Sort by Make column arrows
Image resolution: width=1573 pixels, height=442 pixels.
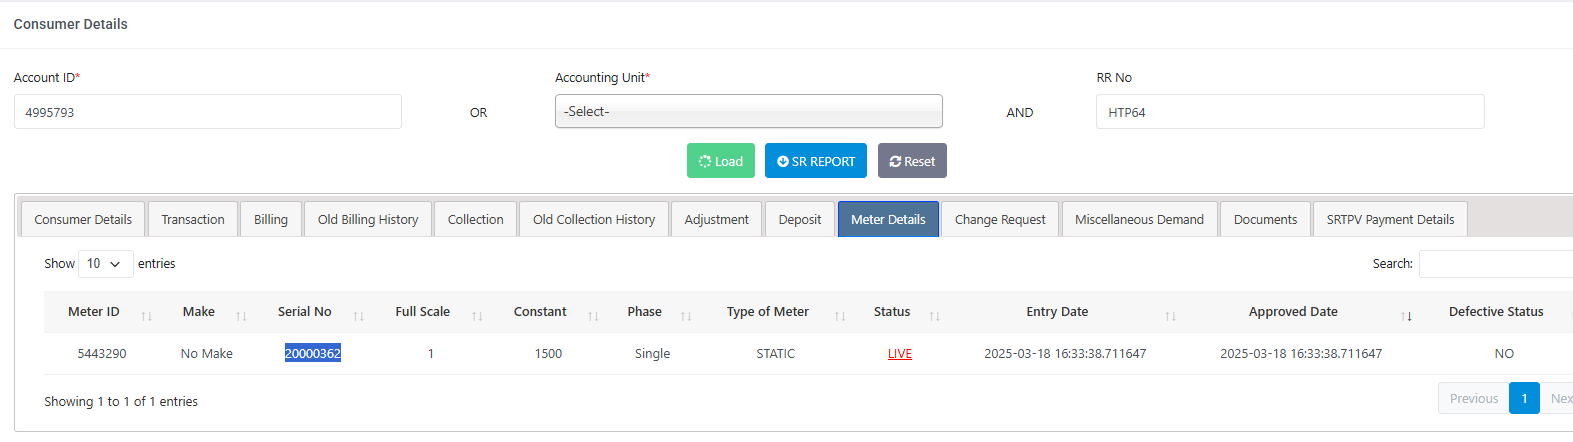click(x=241, y=316)
